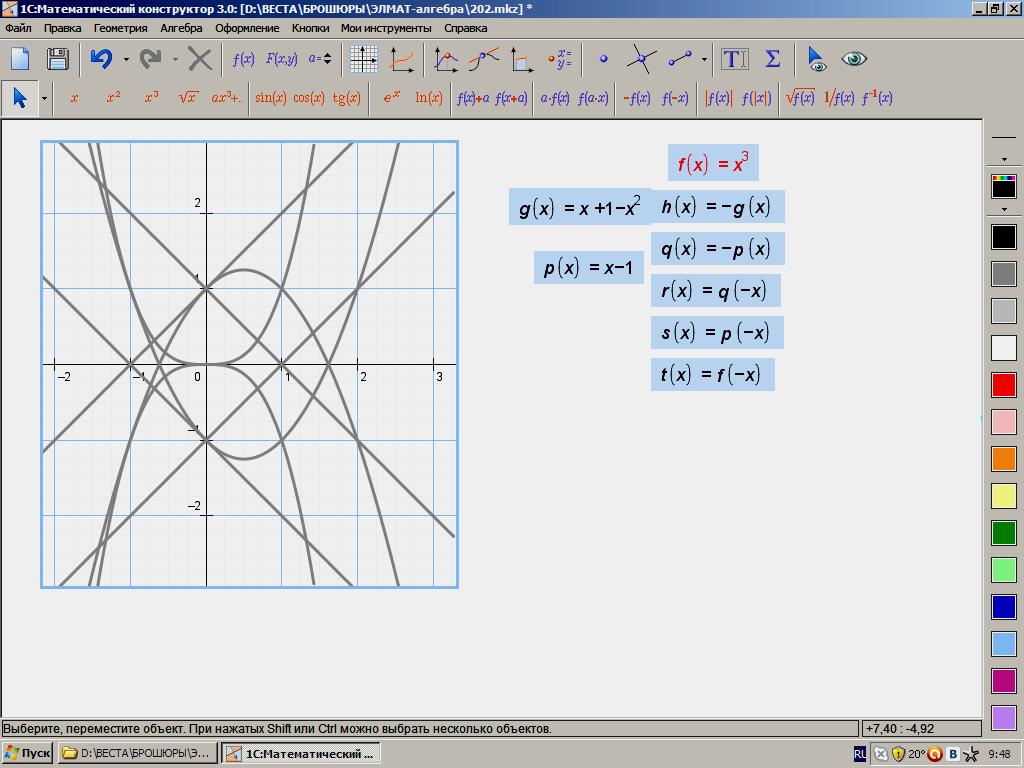The width and height of the screenshot is (1024, 768).
Task: Open the dropdown next to the segment tool
Action: coord(703,59)
